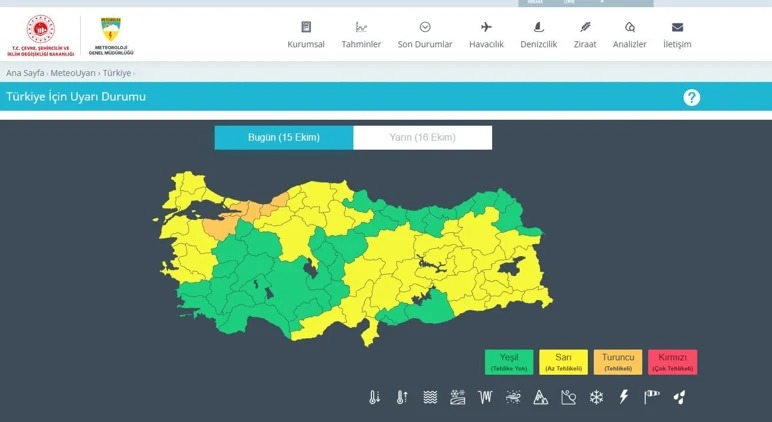Click the yellow Sarı legend swatch
The width and height of the screenshot is (772, 422).
tap(563, 362)
